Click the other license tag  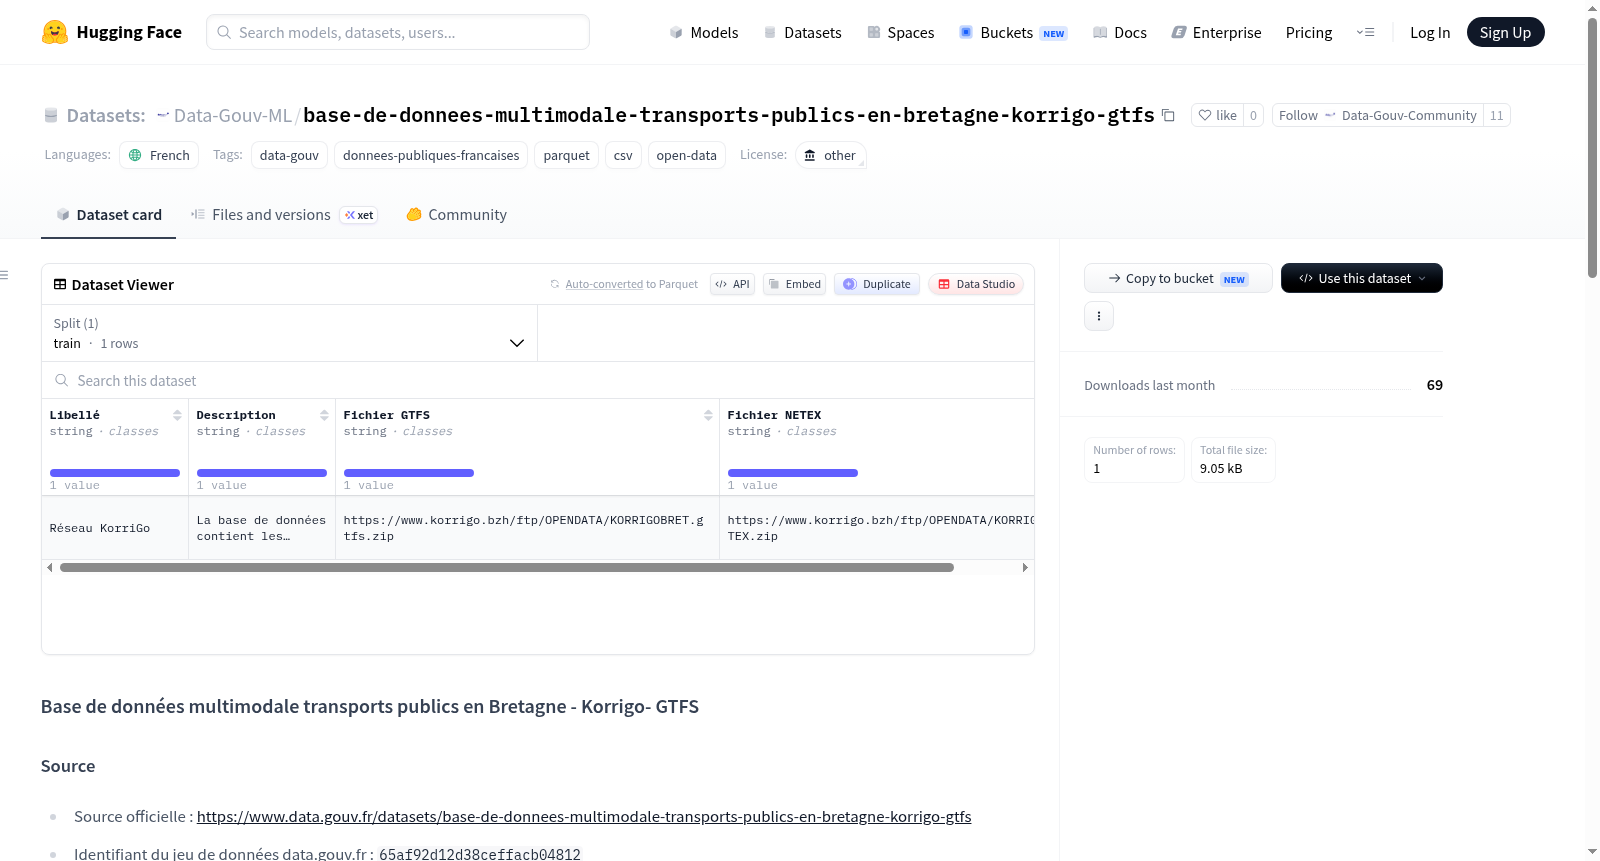tap(830, 155)
